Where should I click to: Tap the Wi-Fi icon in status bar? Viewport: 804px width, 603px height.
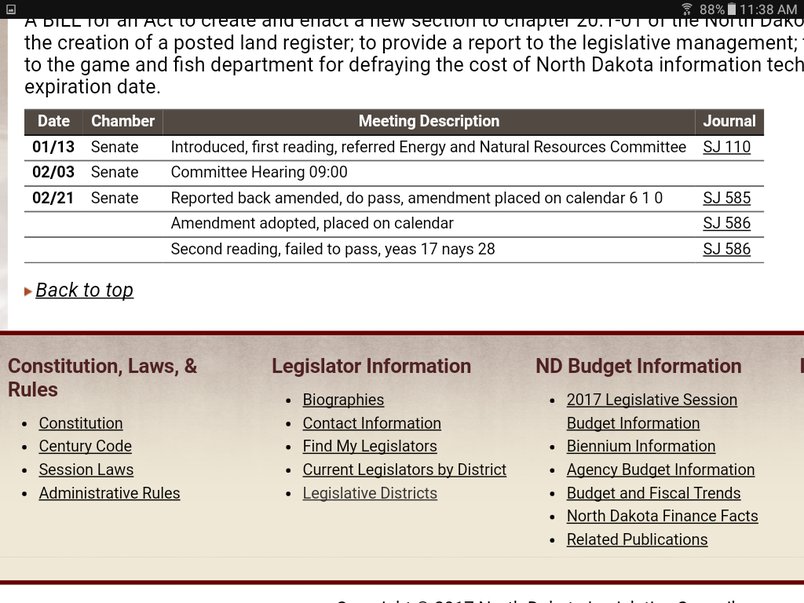click(x=686, y=9)
